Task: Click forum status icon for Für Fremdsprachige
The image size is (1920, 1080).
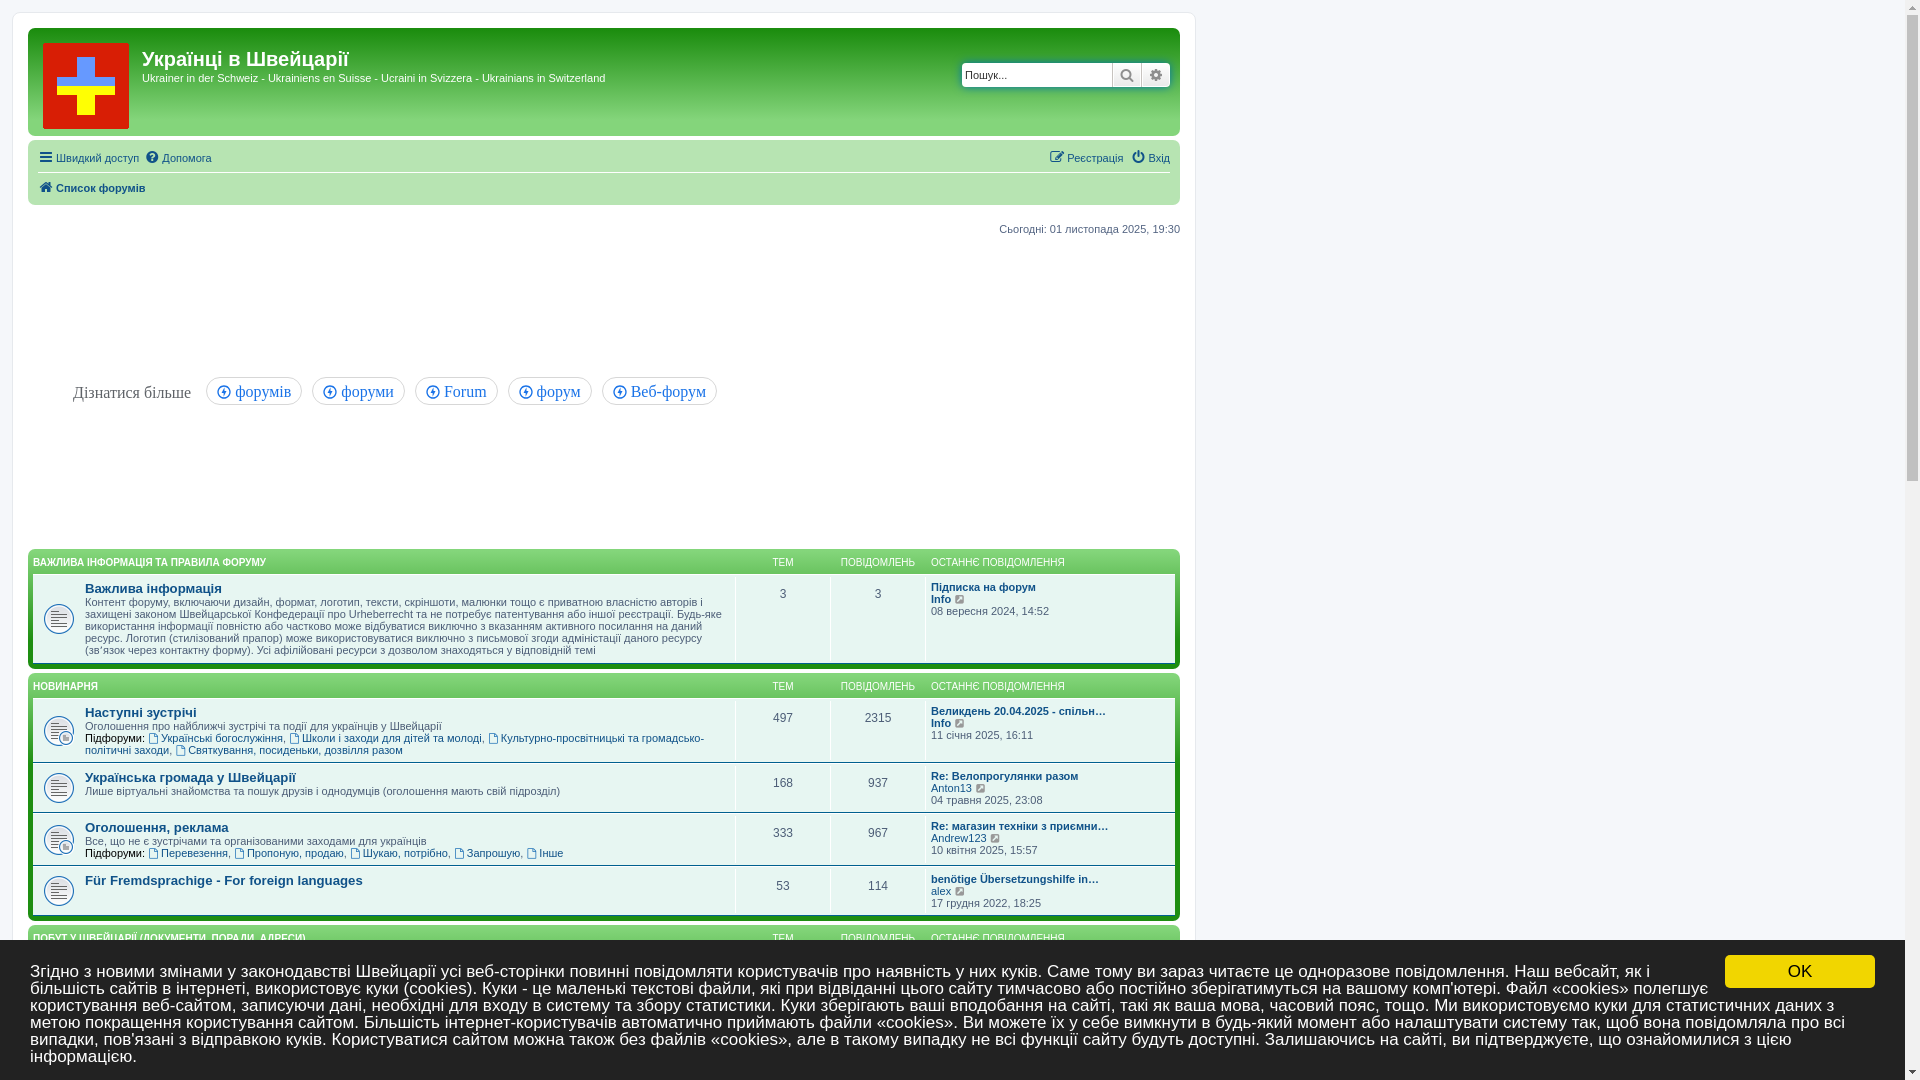Action: [x=59, y=891]
